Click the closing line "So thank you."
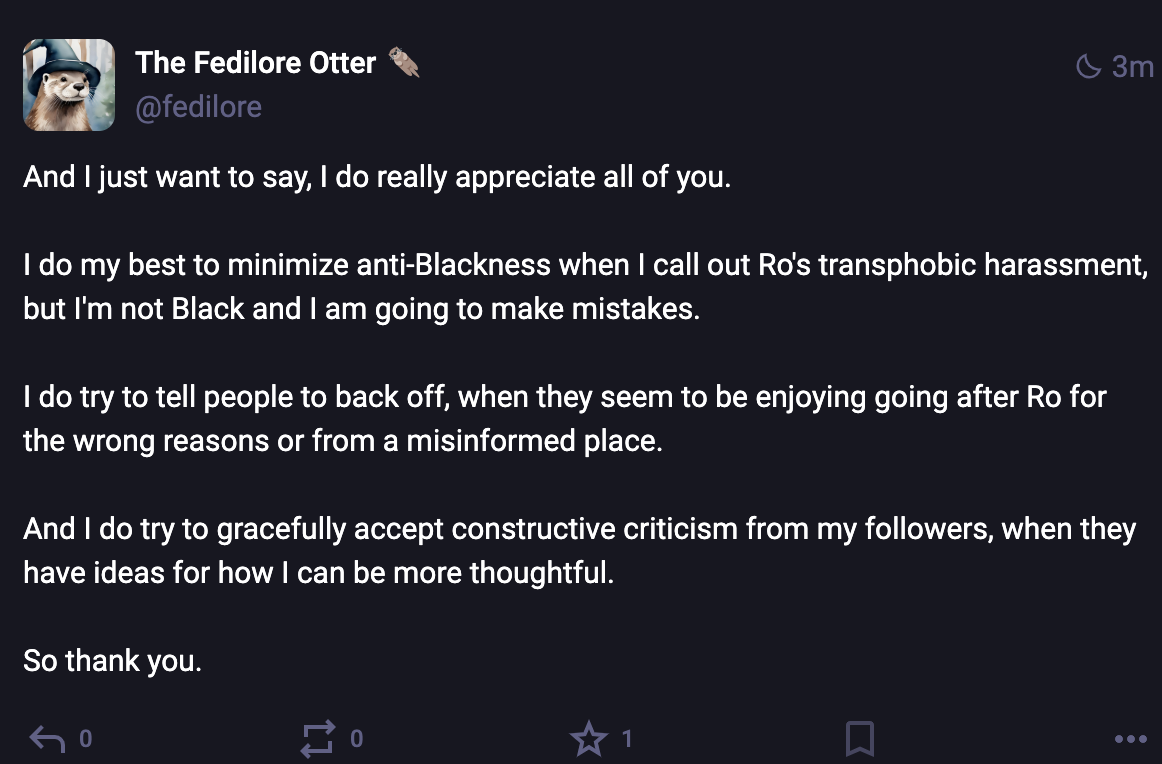The image size is (1162, 764). coord(112,661)
